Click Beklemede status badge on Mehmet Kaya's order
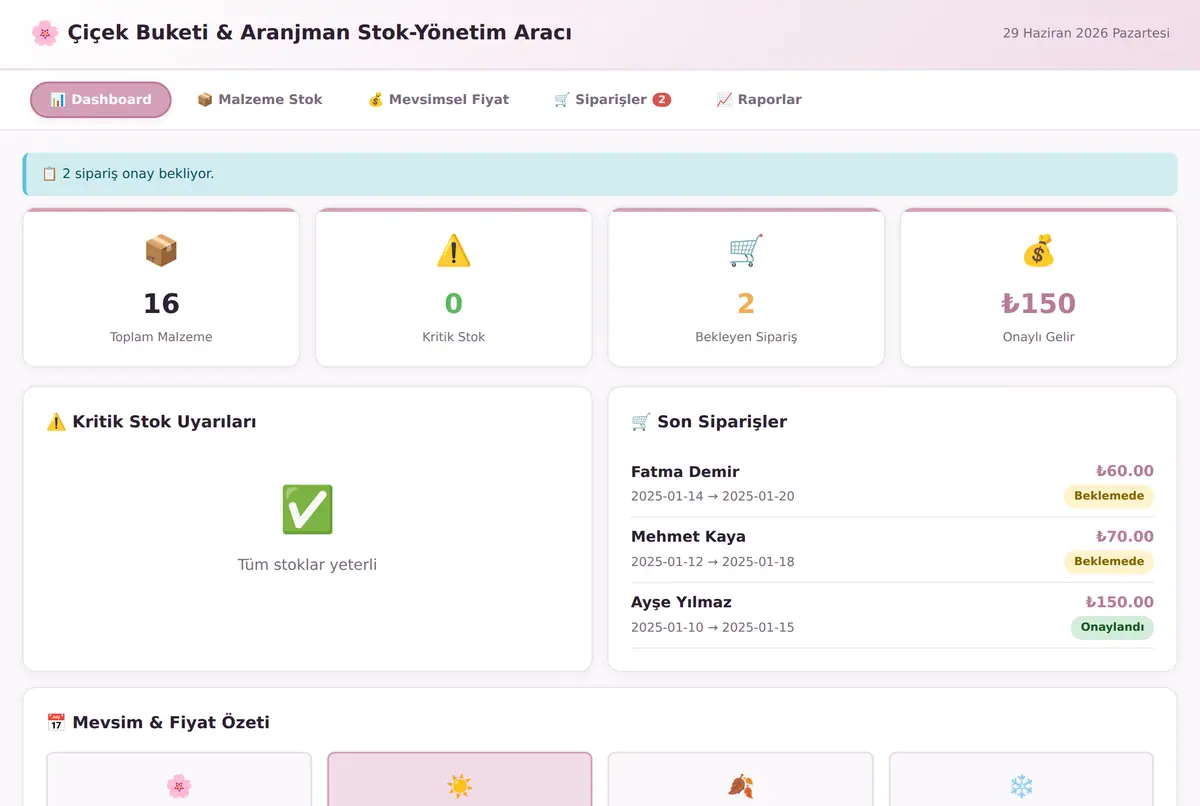Viewport: 1200px width, 806px height. (x=1109, y=562)
